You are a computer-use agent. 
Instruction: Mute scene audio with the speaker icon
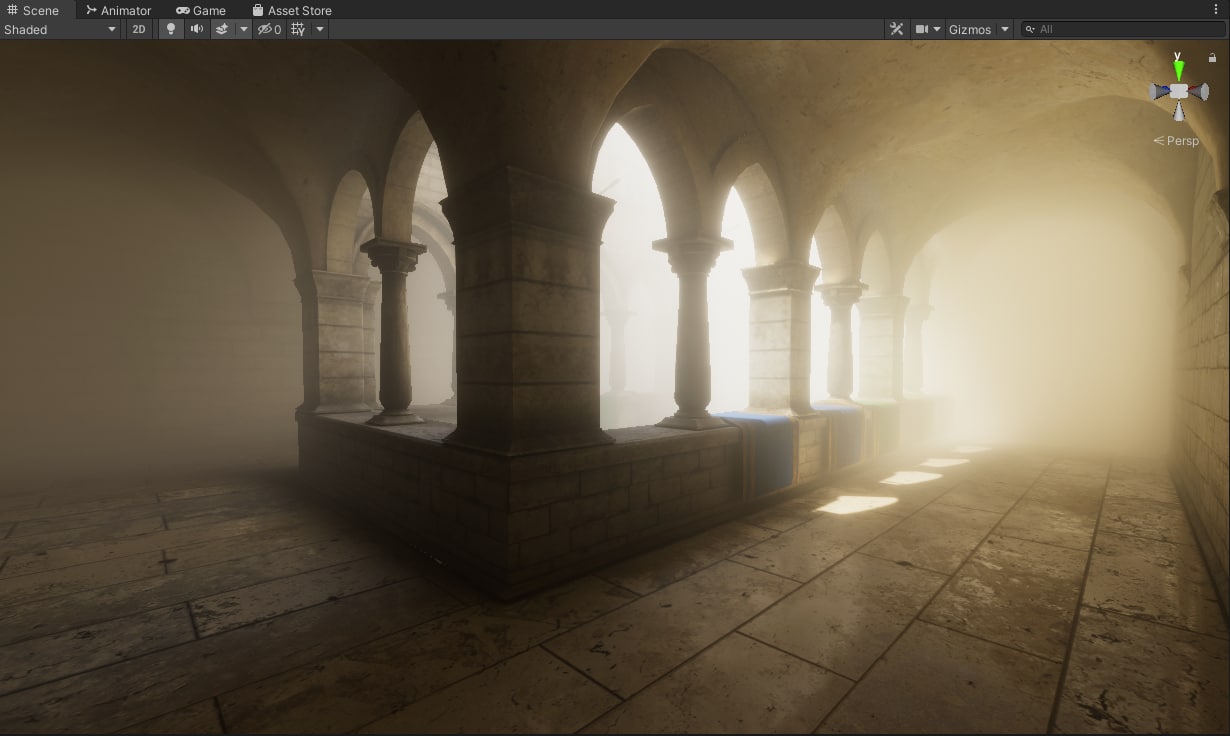[197, 29]
